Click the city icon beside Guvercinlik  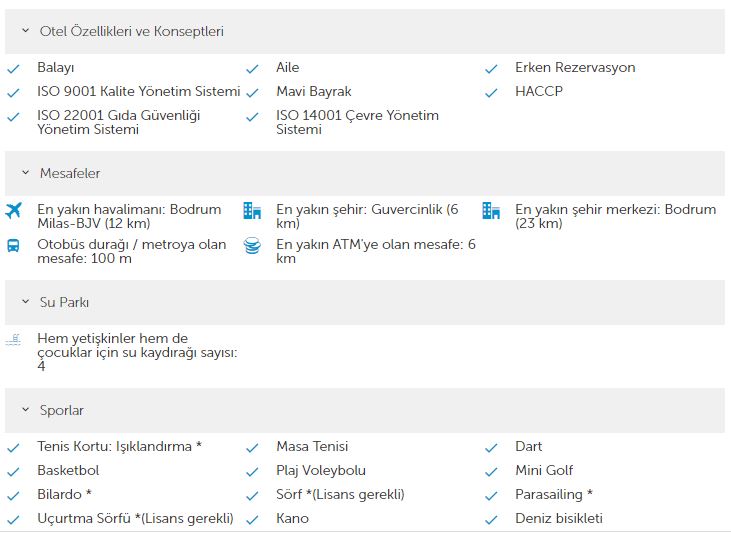(252, 210)
